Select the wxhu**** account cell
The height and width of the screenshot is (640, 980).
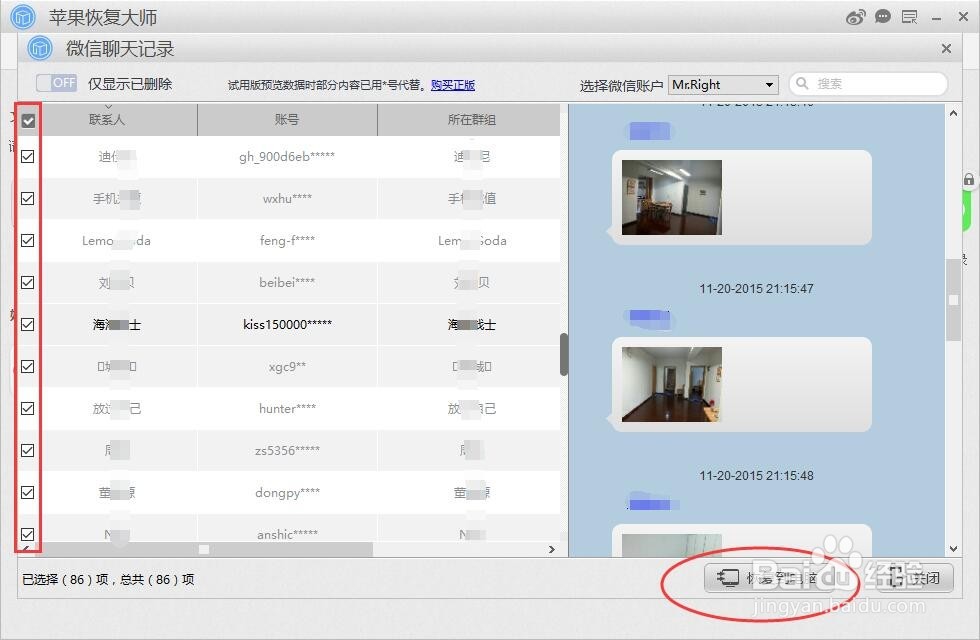[x=288, y=198]
